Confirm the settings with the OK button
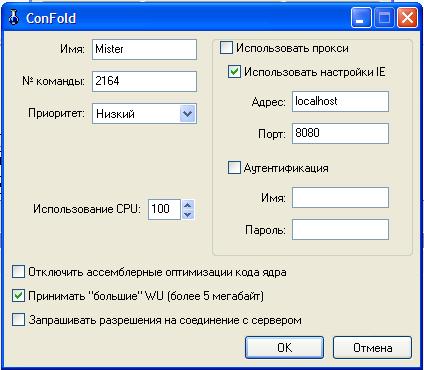 click(284, 348)
